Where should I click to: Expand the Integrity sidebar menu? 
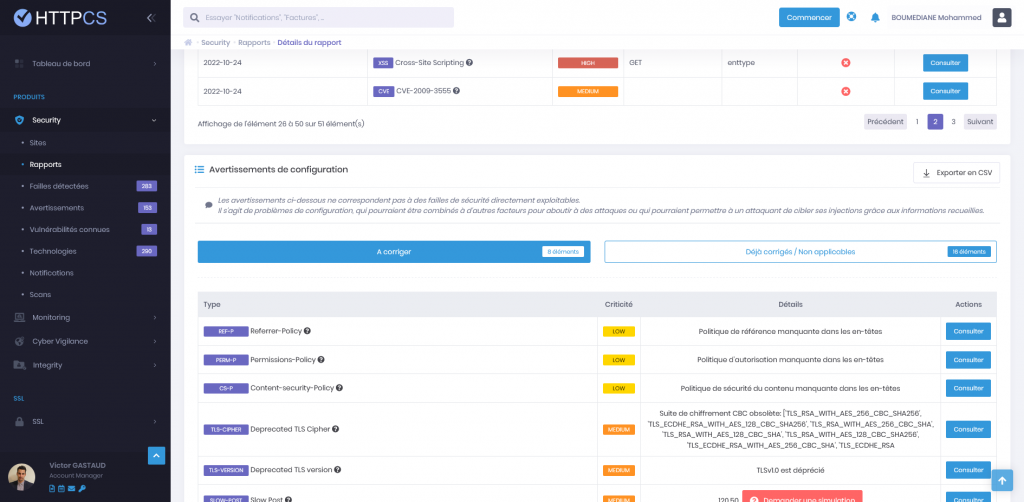[85, 365]
